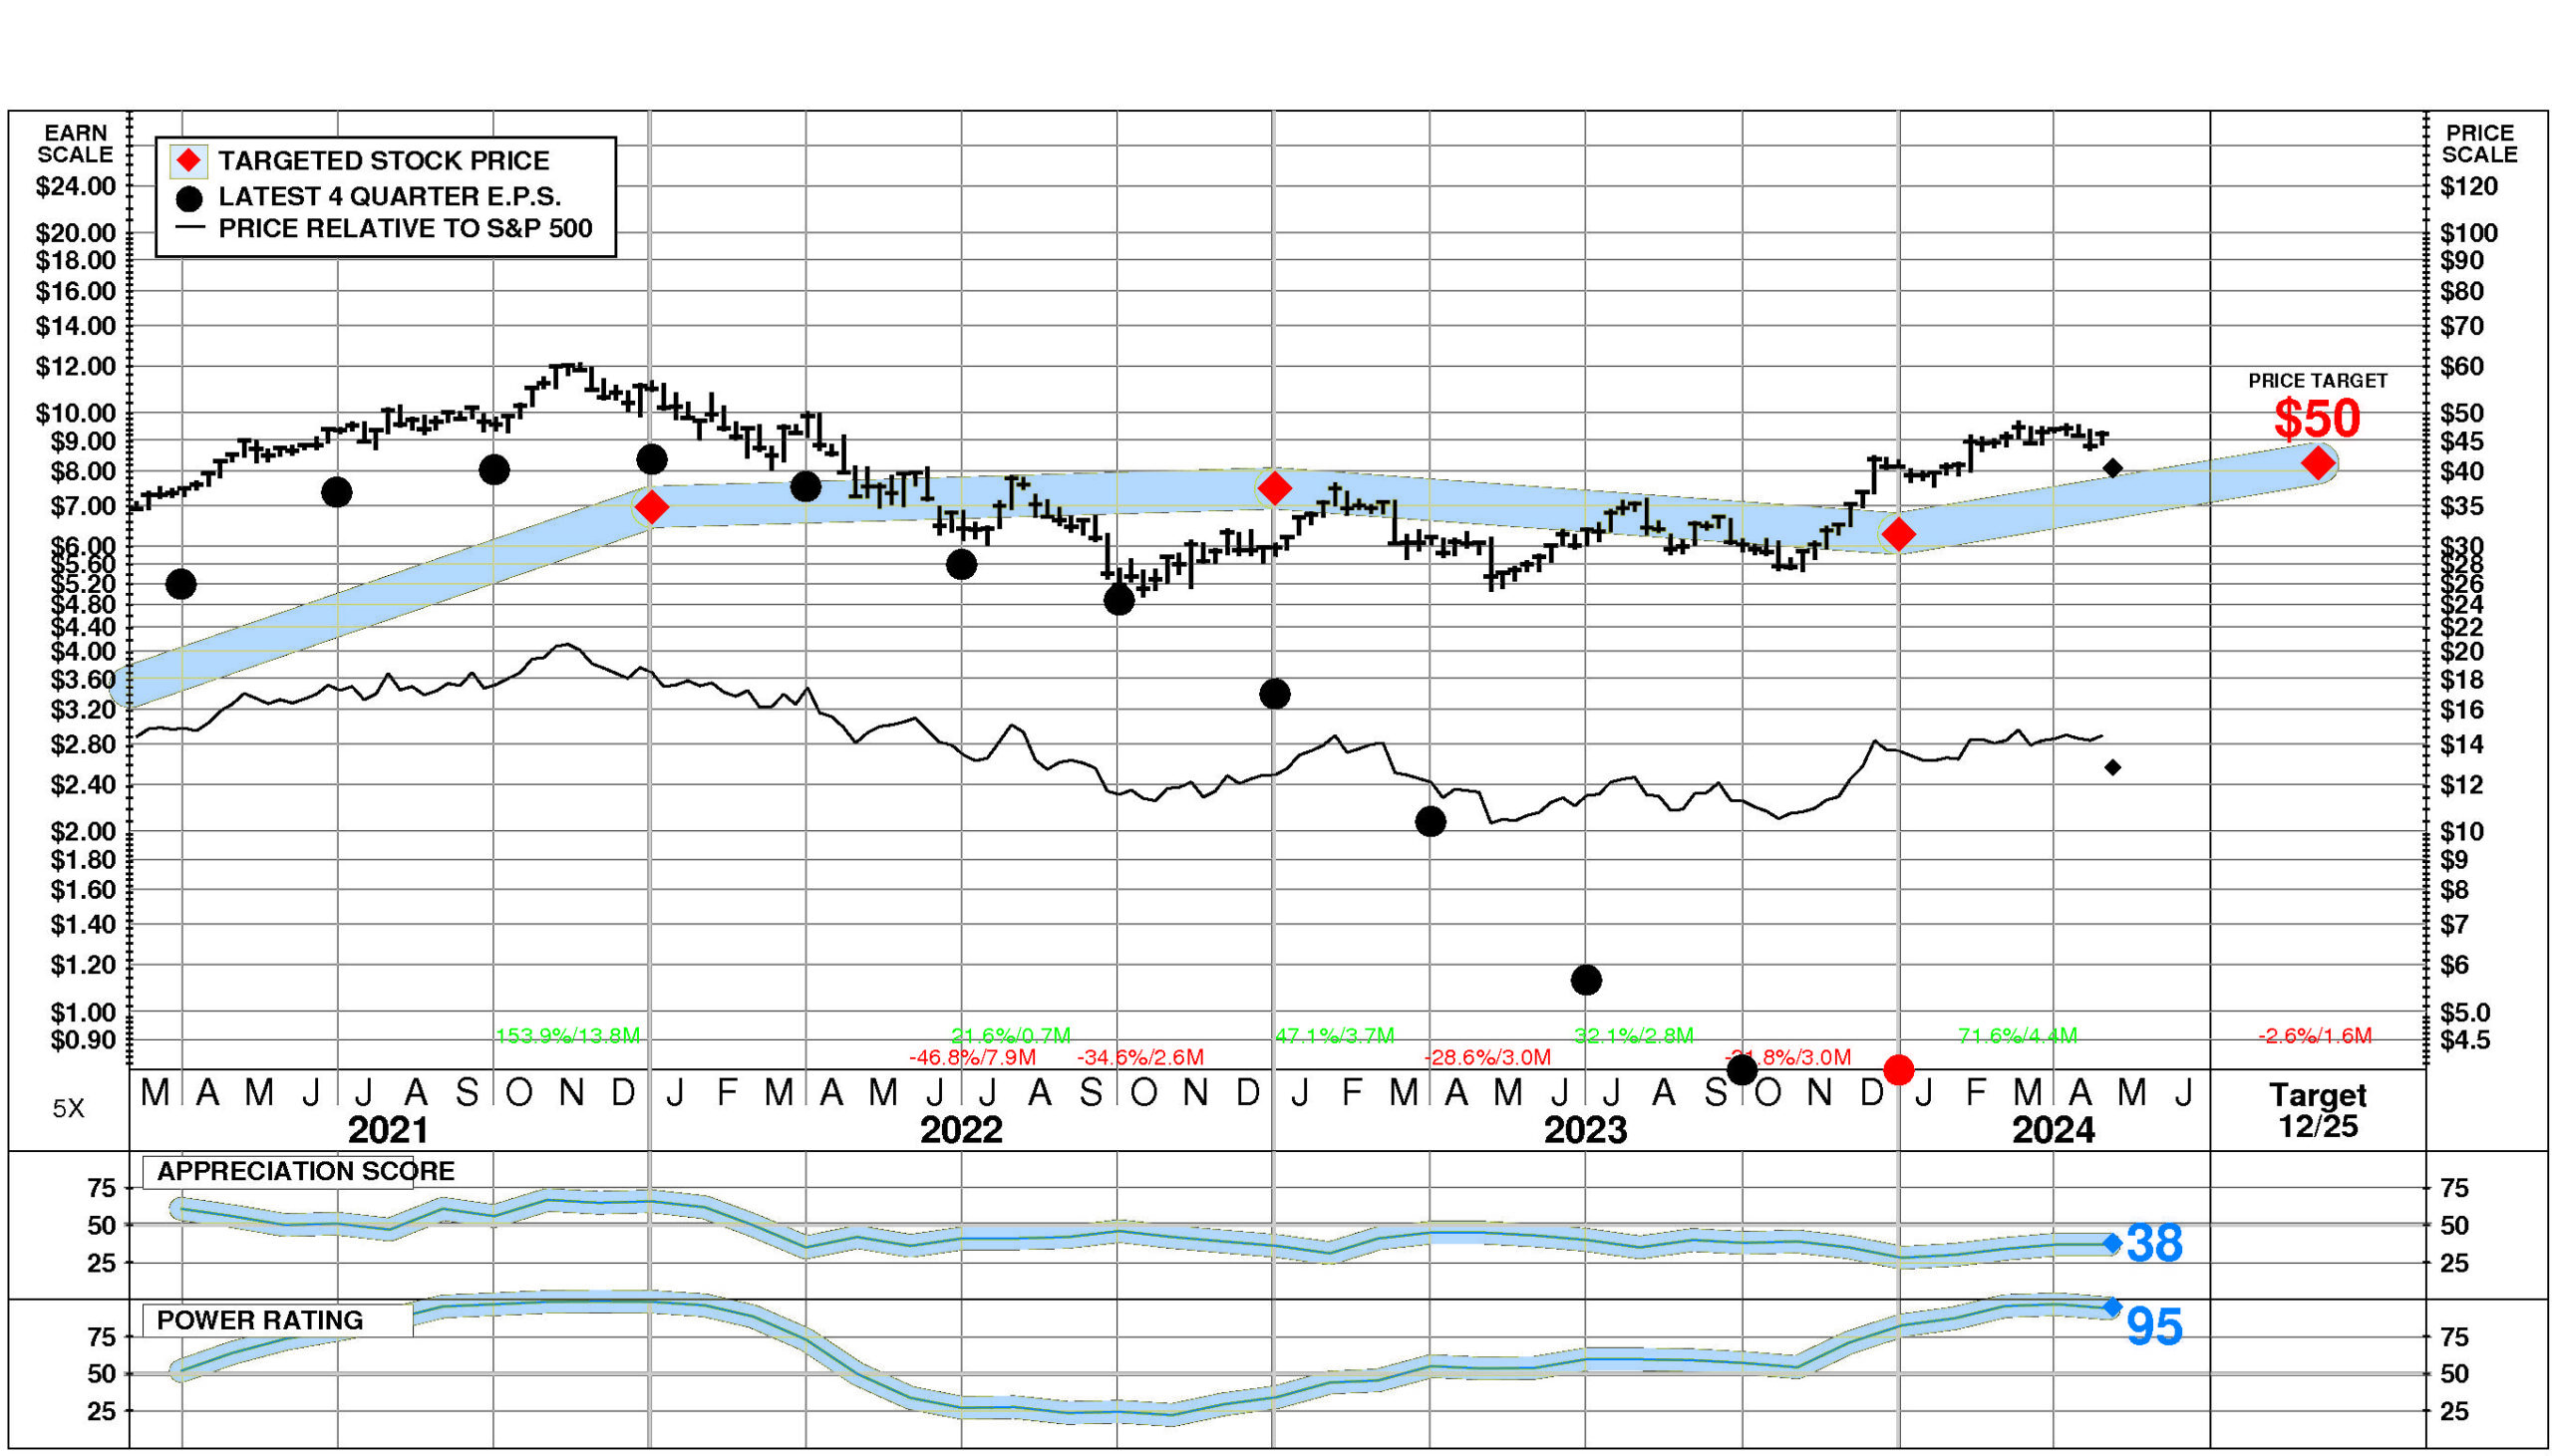Click the Target 12/25 axis label
The image size is (2552, 1456).
click(2317, 1110)
